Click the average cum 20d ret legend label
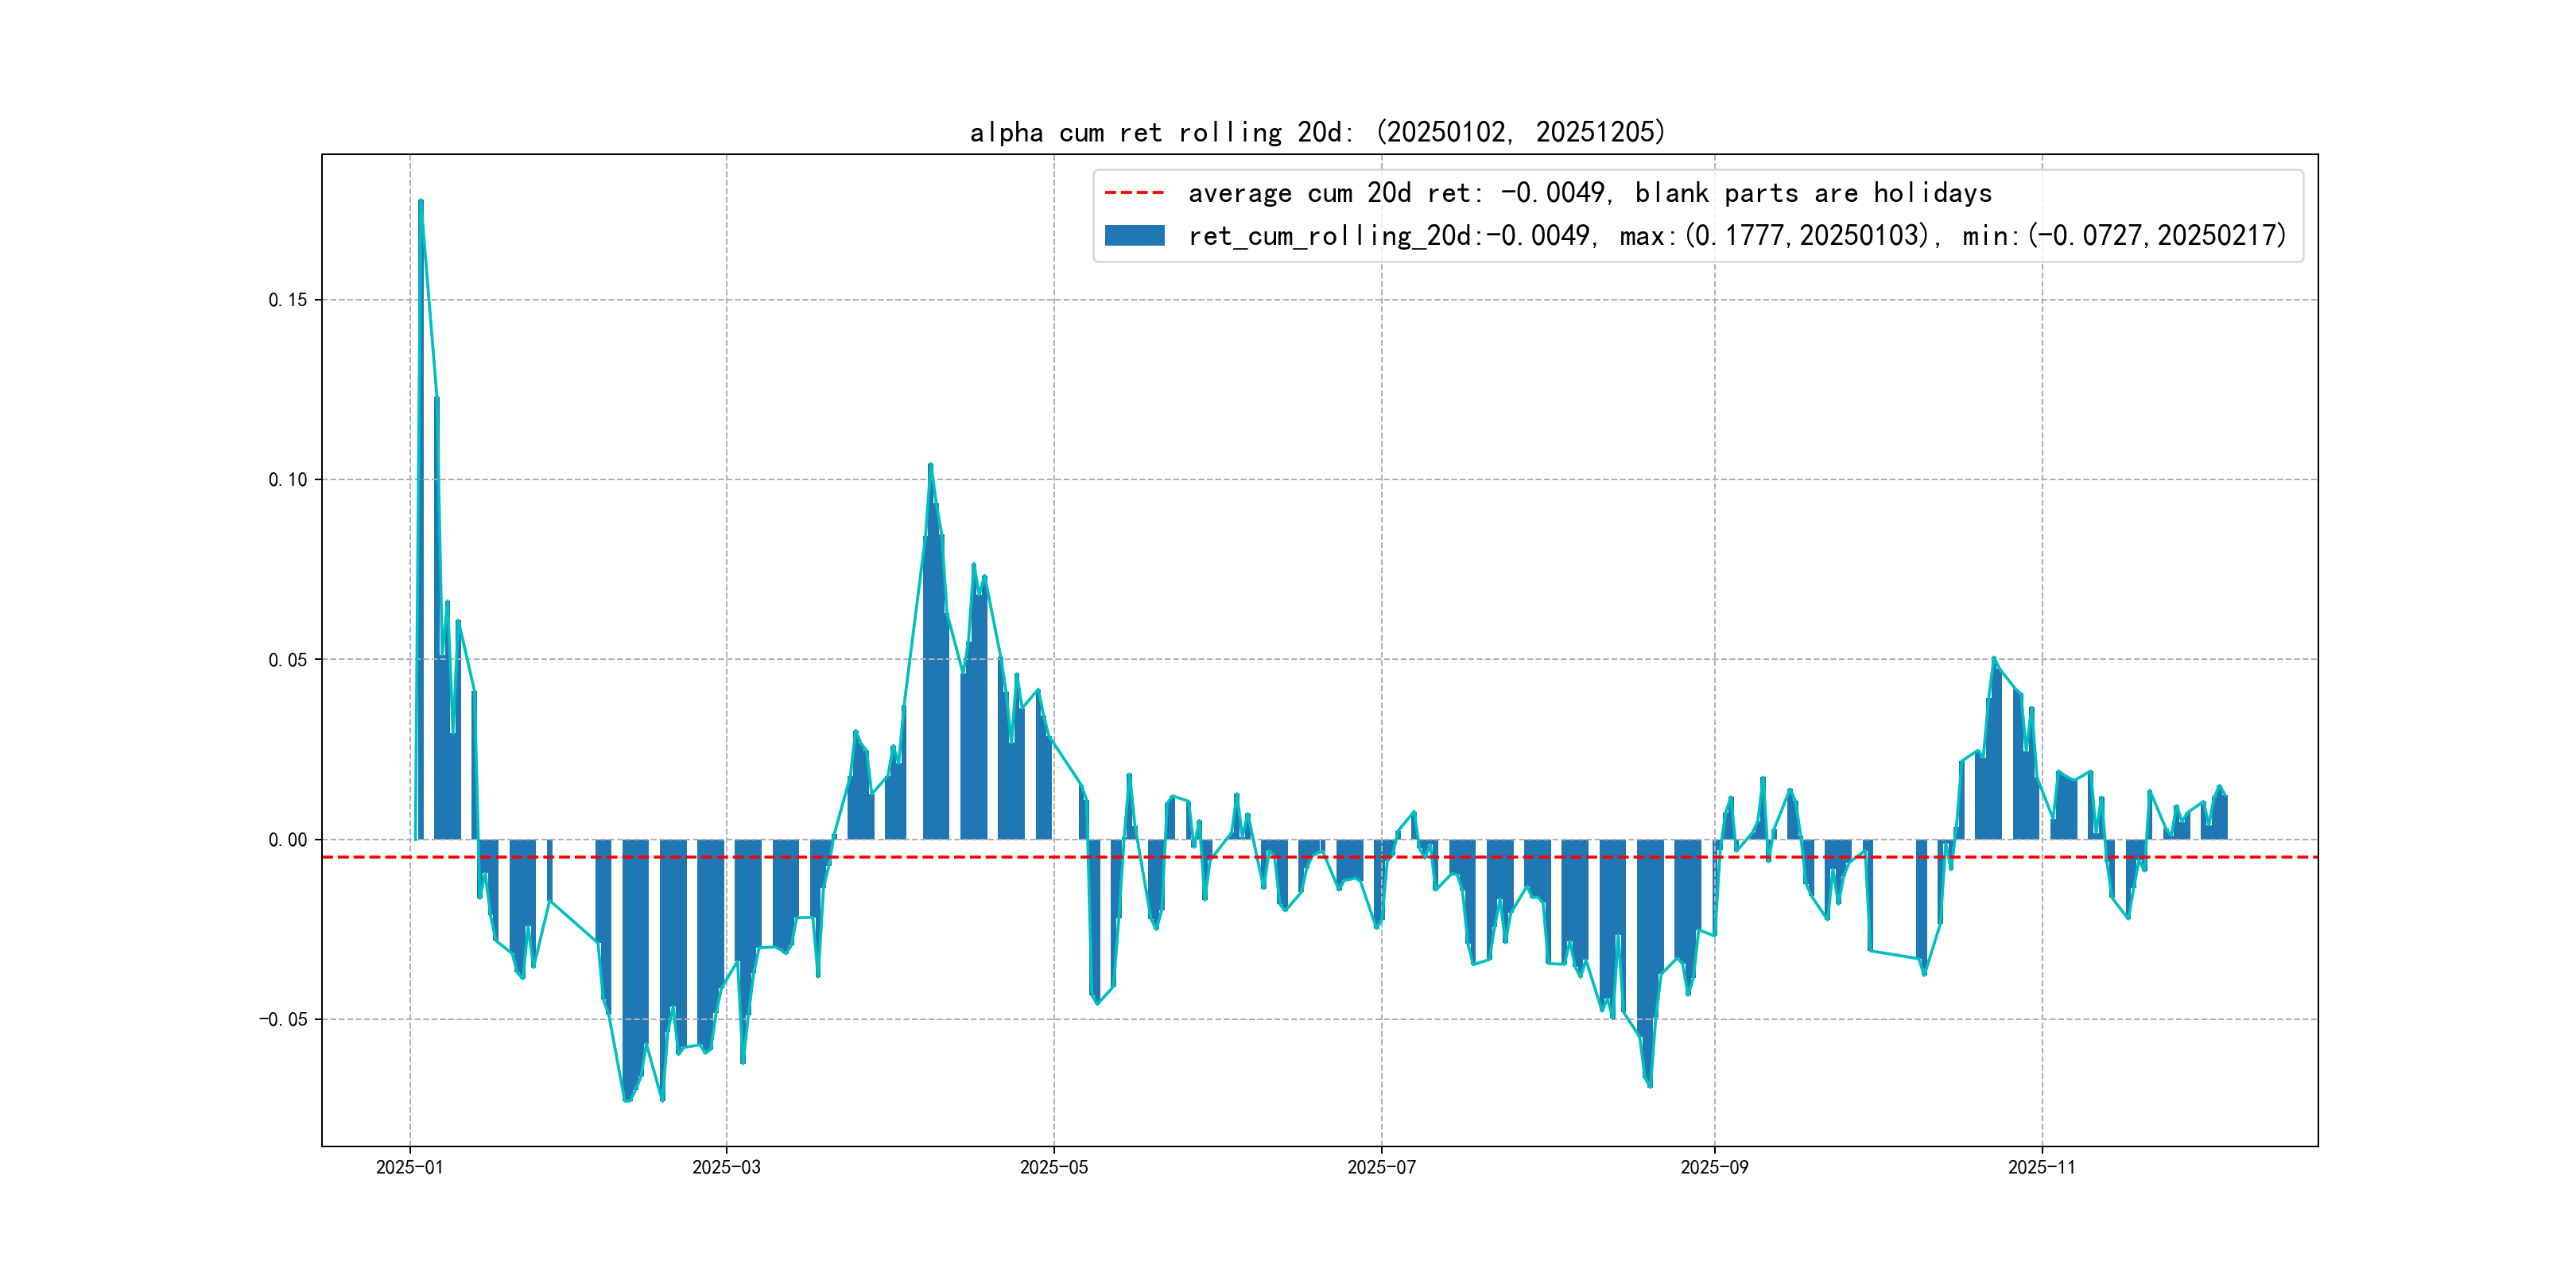The width and height of the screenshot is (2576, 1288). [1589, 193]
